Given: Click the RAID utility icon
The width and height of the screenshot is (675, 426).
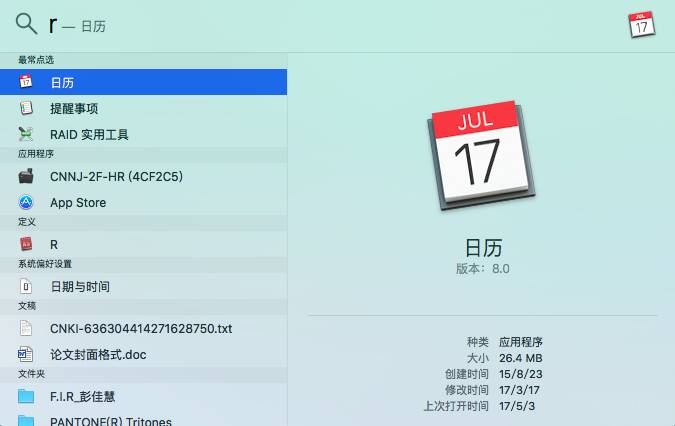Looking at the screenshot, I should [26, 134].
